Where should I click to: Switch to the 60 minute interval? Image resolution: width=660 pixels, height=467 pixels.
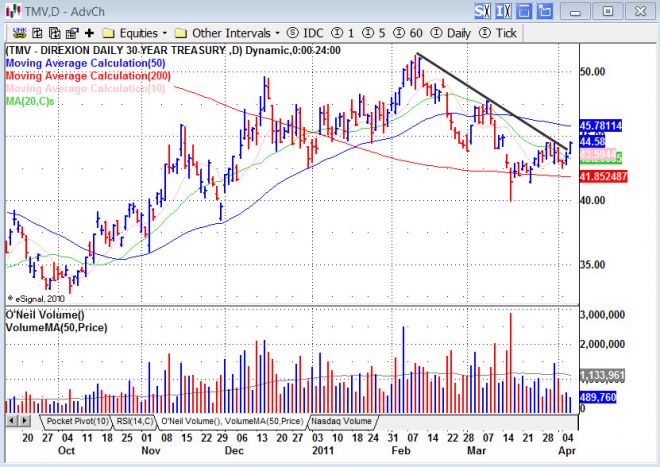pyautogui.click(x=408, y=33)
